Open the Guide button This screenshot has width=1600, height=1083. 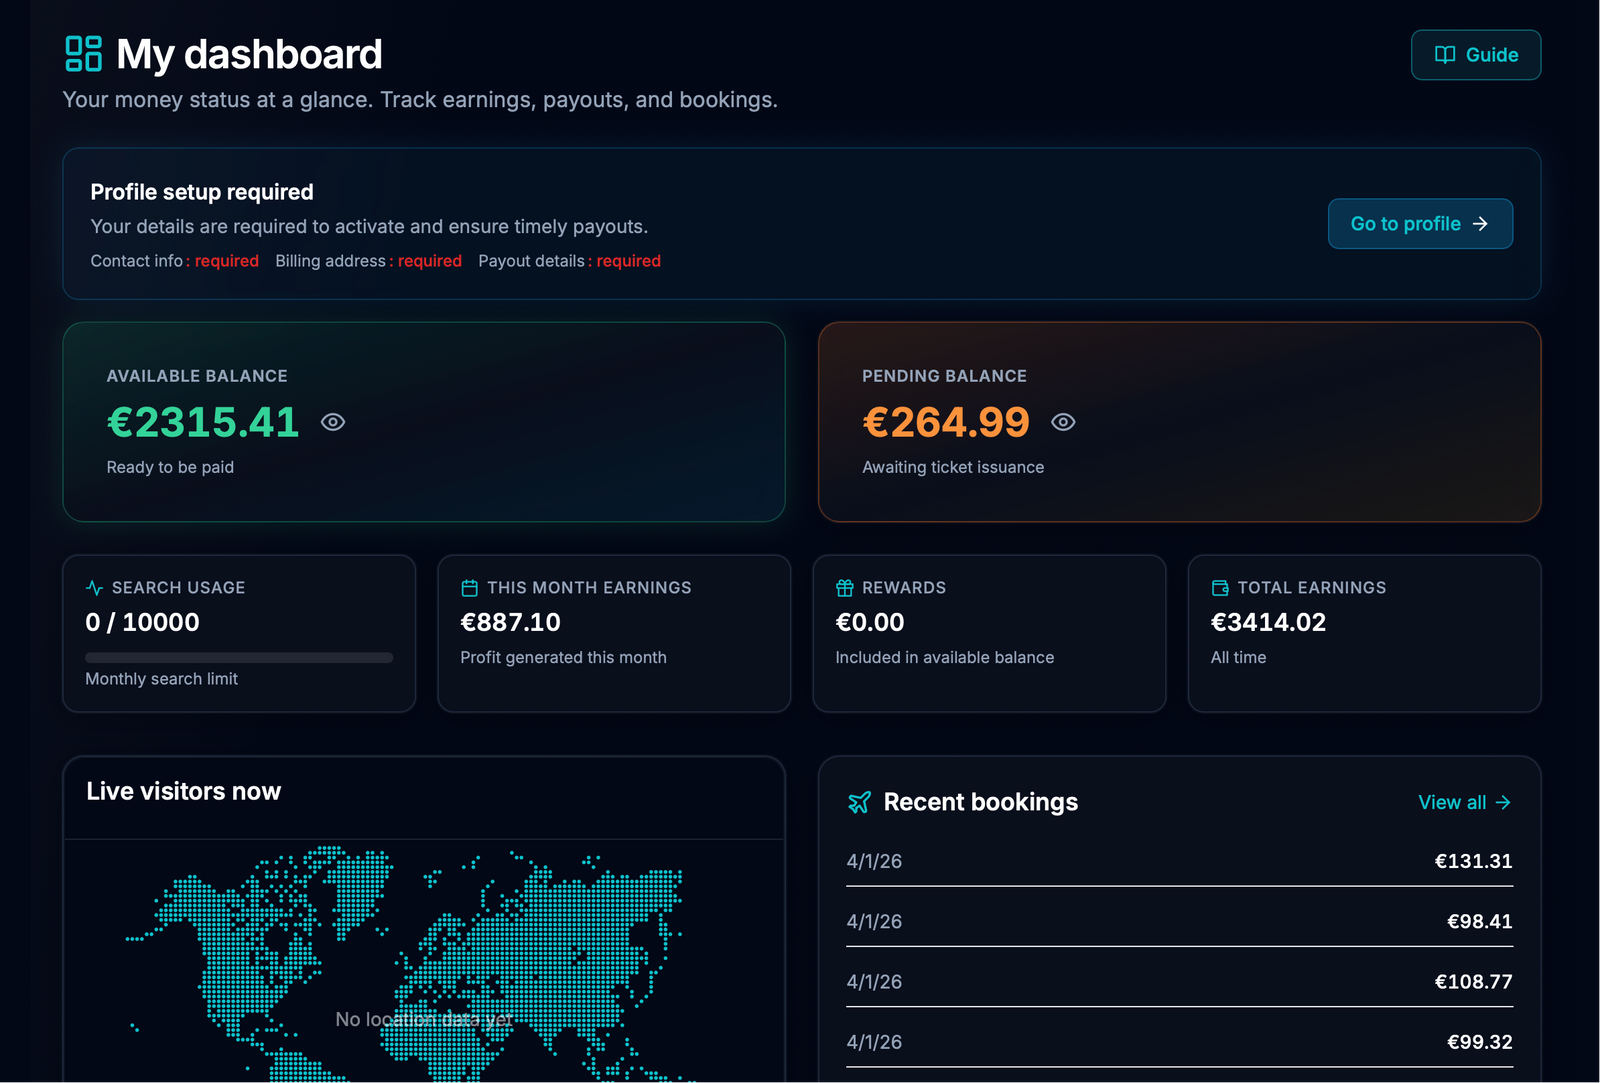pos(1476,55)
